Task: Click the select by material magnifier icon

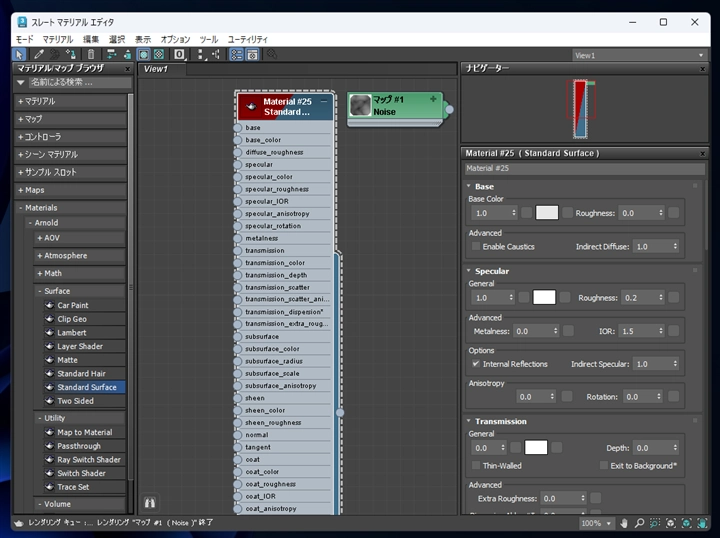Action: pos(272,55)
